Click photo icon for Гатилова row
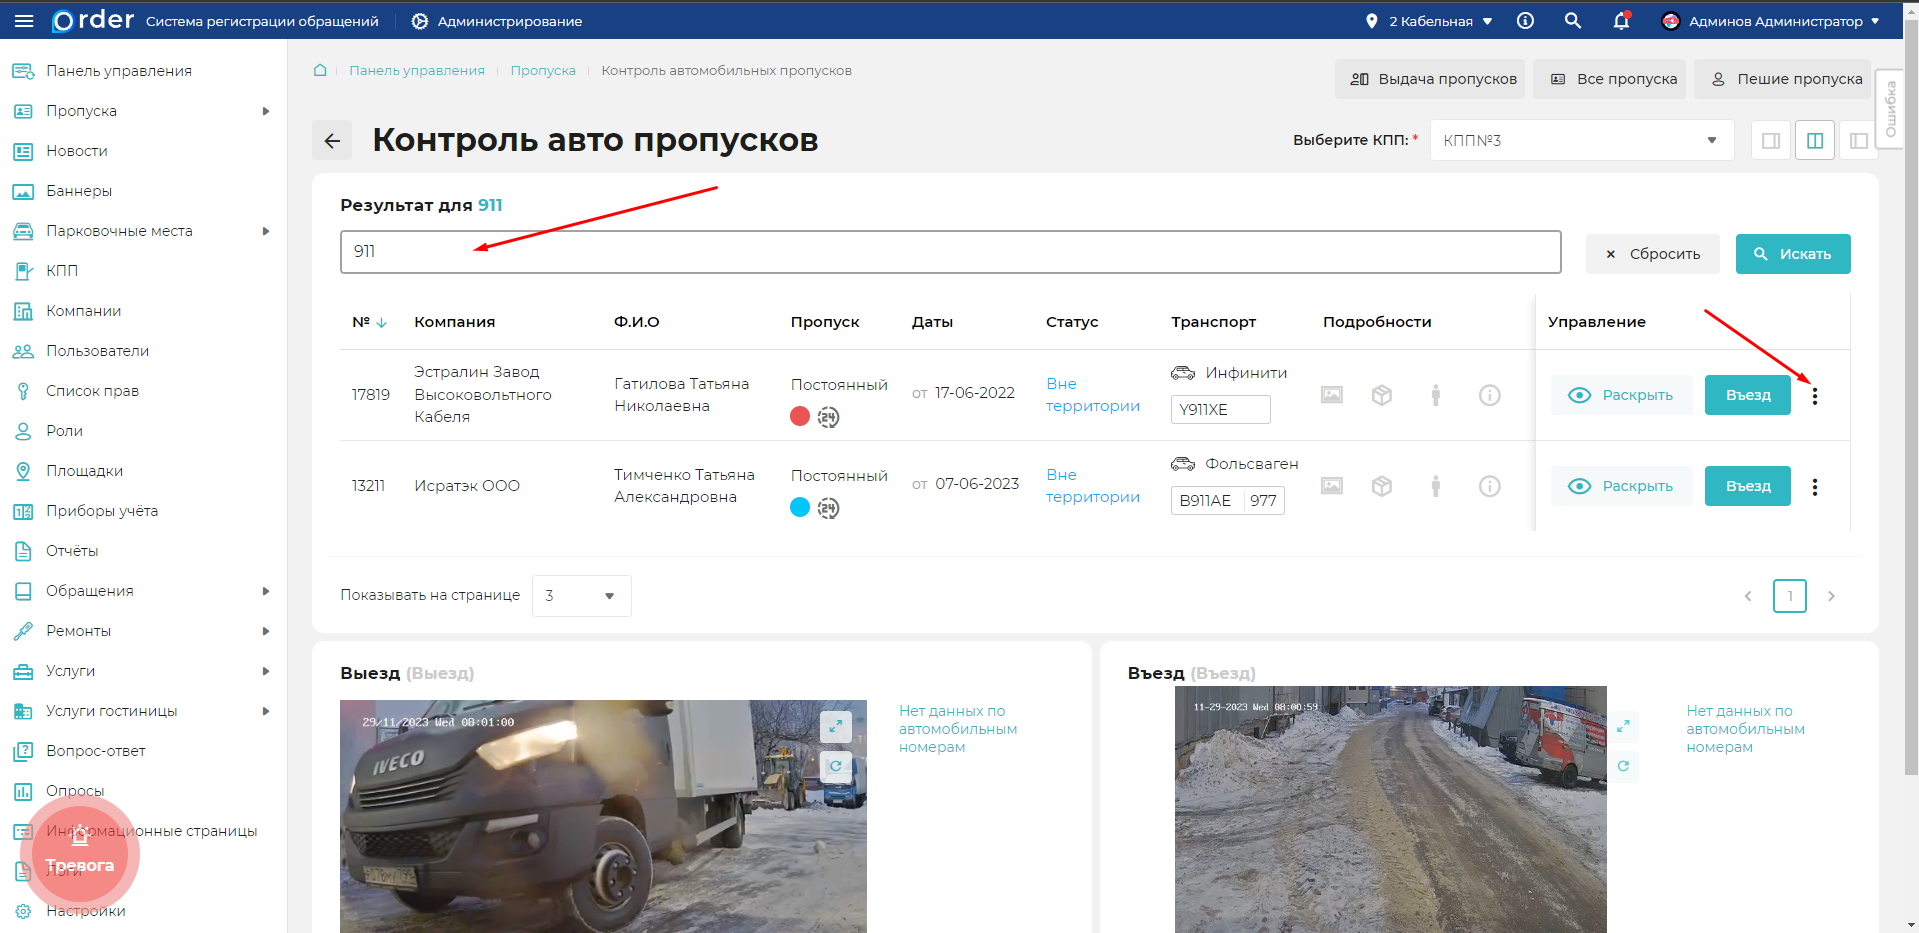1919x933 pixels. (x=1332, y=395)
